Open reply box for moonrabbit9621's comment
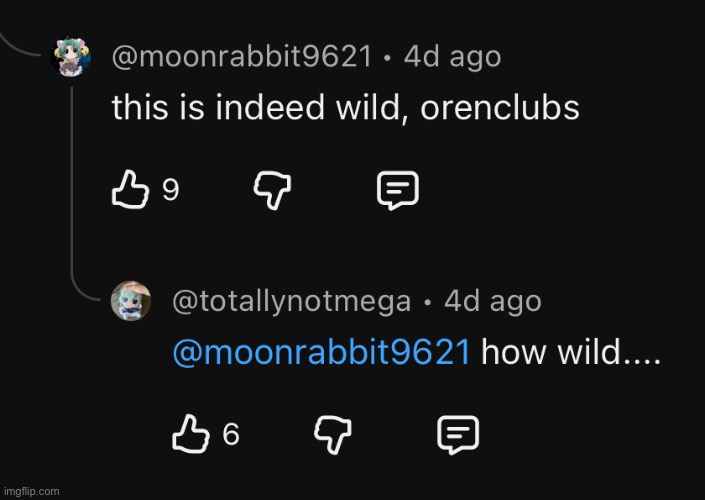705x500 pixels. (397, 188)
